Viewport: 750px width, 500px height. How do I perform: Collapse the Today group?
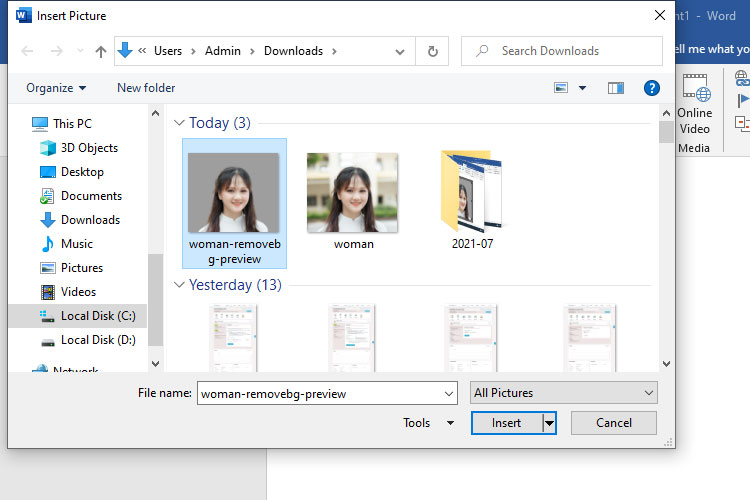pos(180,123)
